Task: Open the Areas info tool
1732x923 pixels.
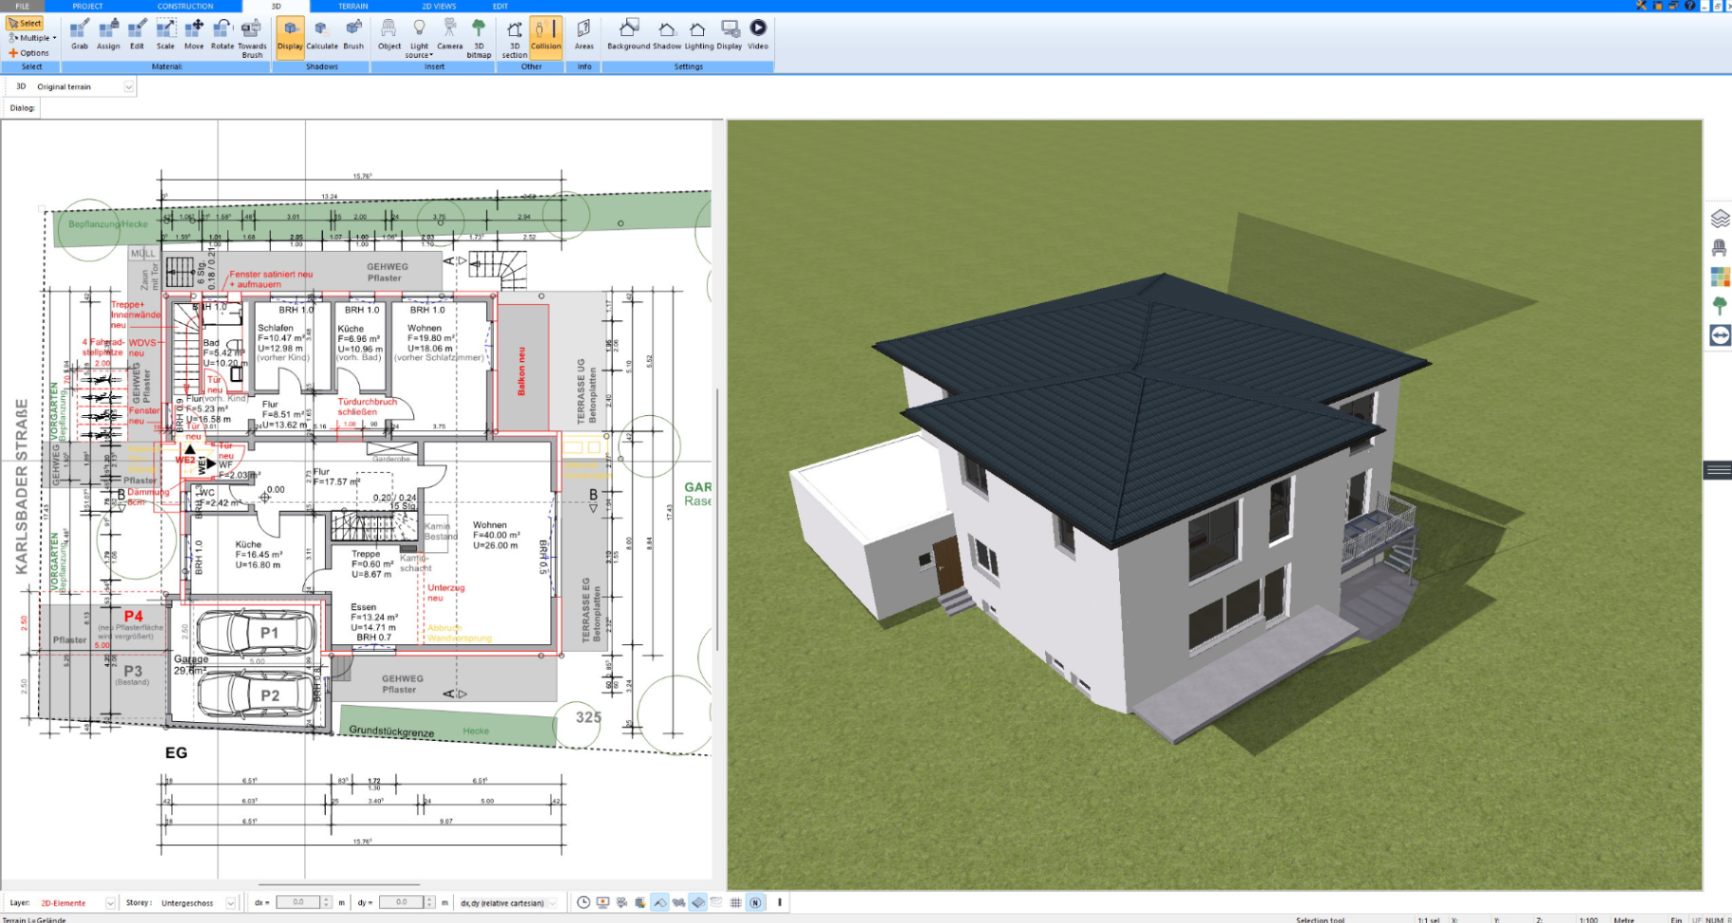Action: point(584,35)
